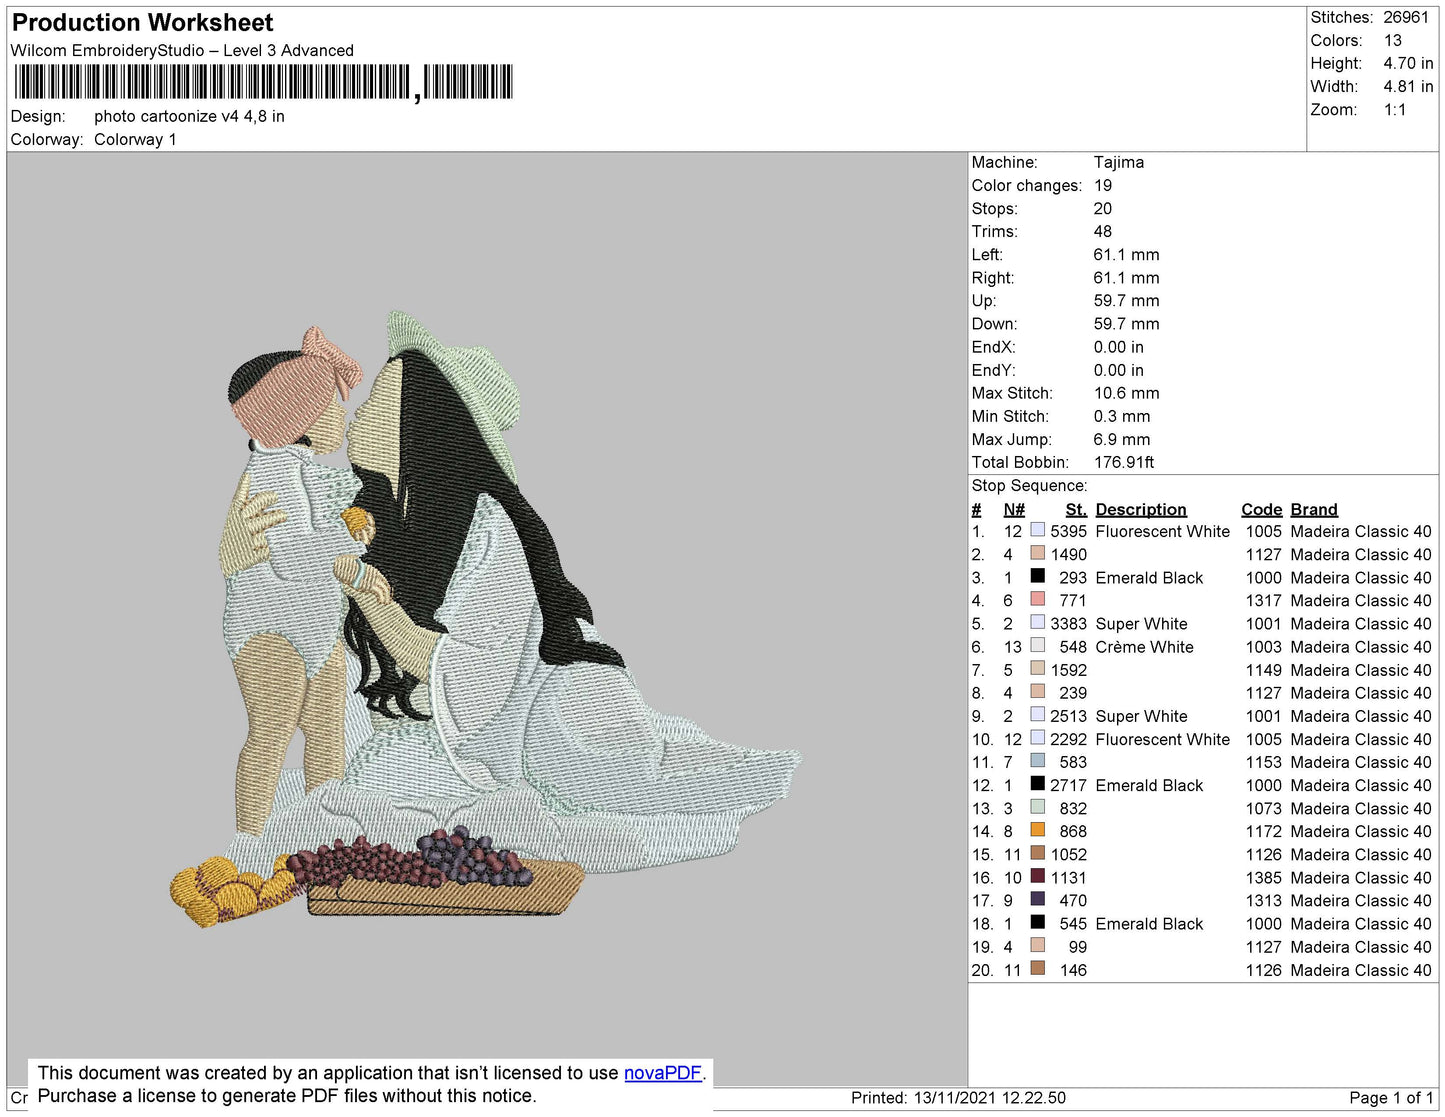Image resolution: width=1445 pixels, height=1117 pixels.
Task: Click the Code column header
Action: coord(1262,509)
